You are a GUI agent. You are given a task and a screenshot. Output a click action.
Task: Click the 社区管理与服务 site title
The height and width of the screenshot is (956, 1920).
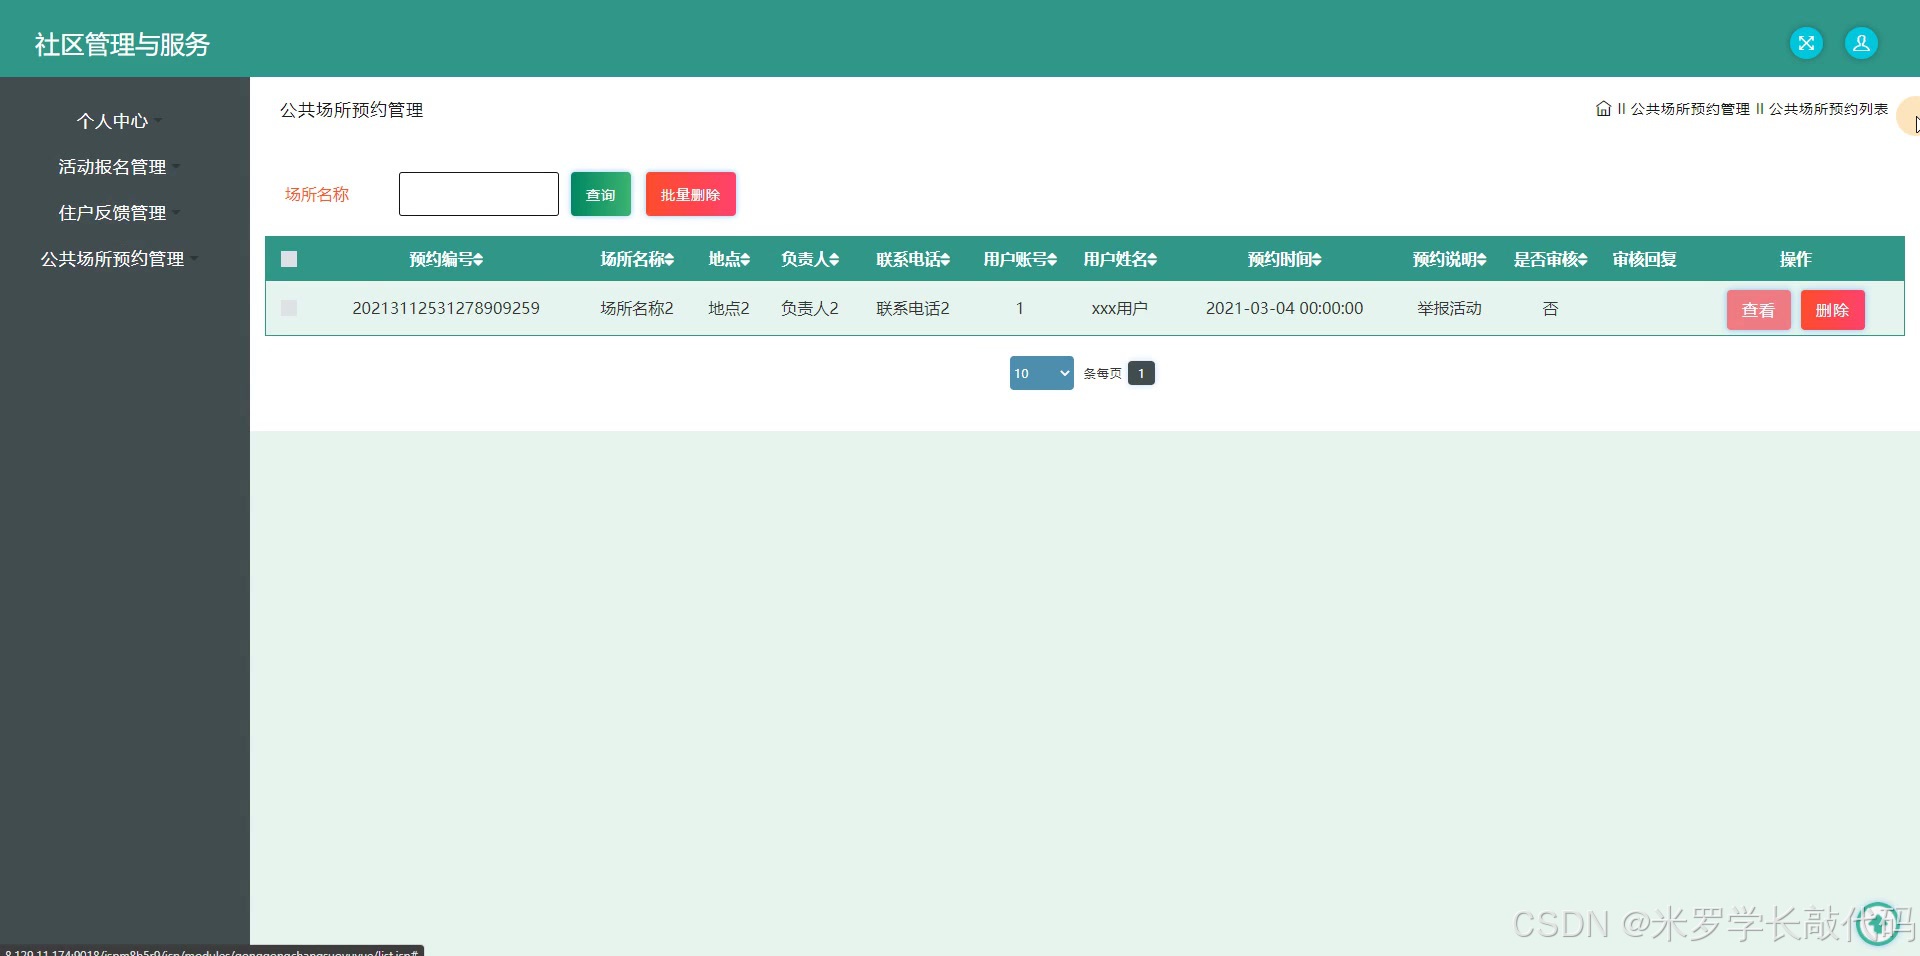click(122, 44)
